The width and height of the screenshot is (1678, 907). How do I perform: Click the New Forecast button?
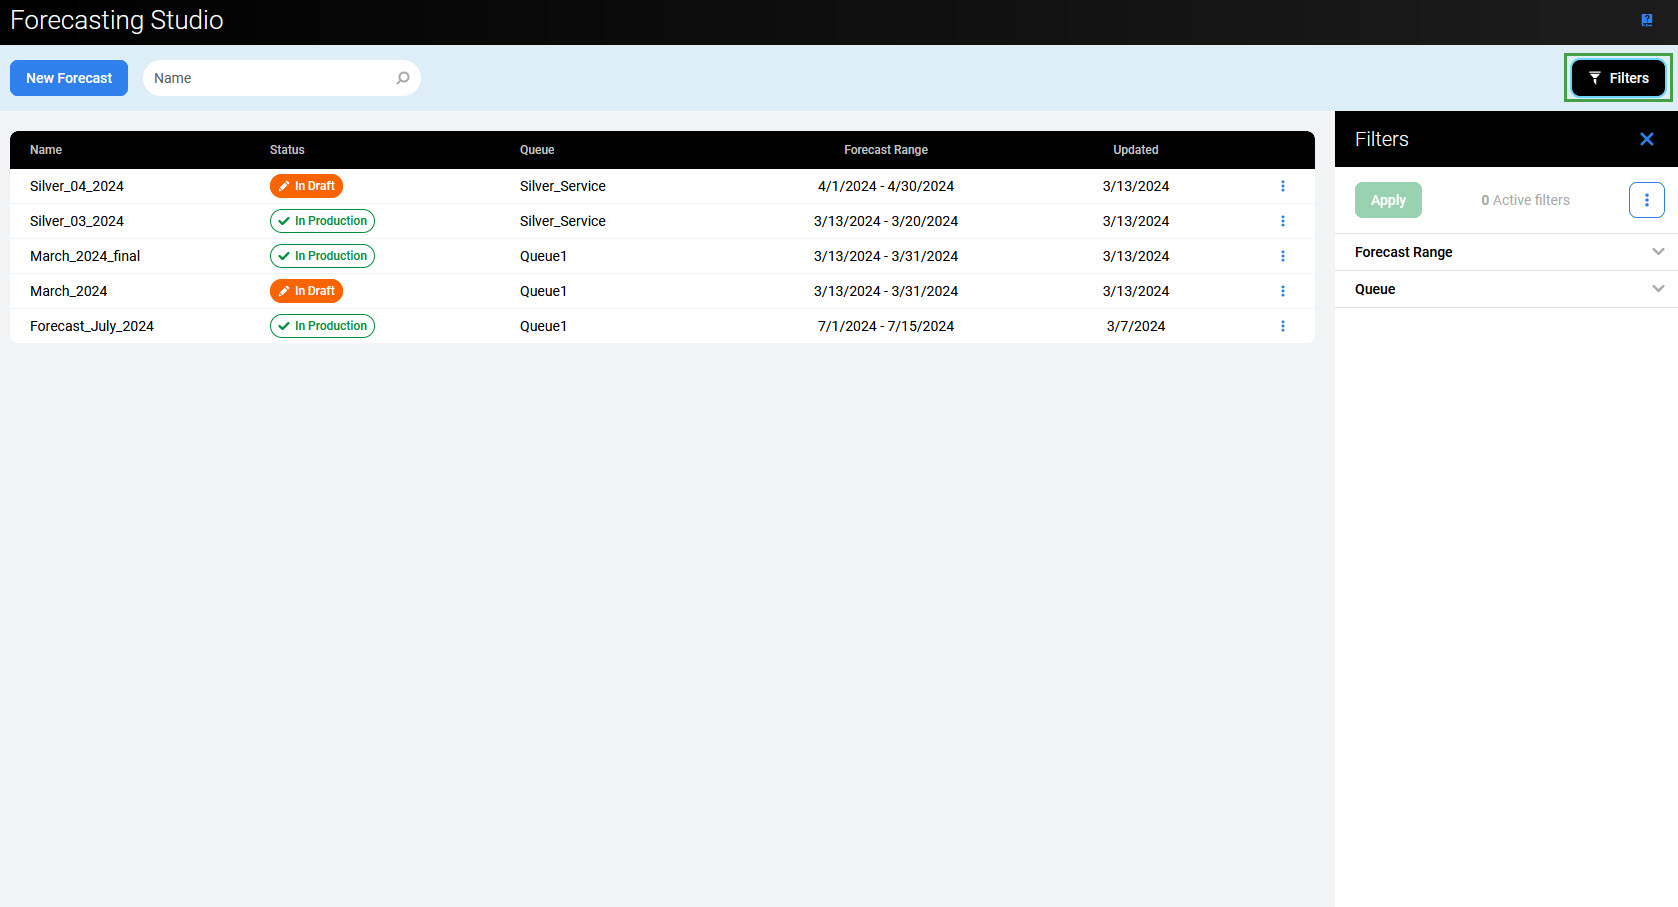(x=69, y=78)
